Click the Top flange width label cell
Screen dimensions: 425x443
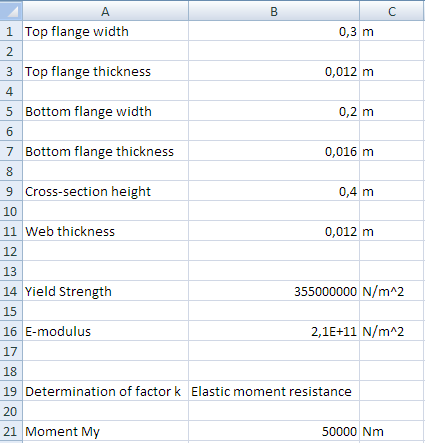pos(105,31)
